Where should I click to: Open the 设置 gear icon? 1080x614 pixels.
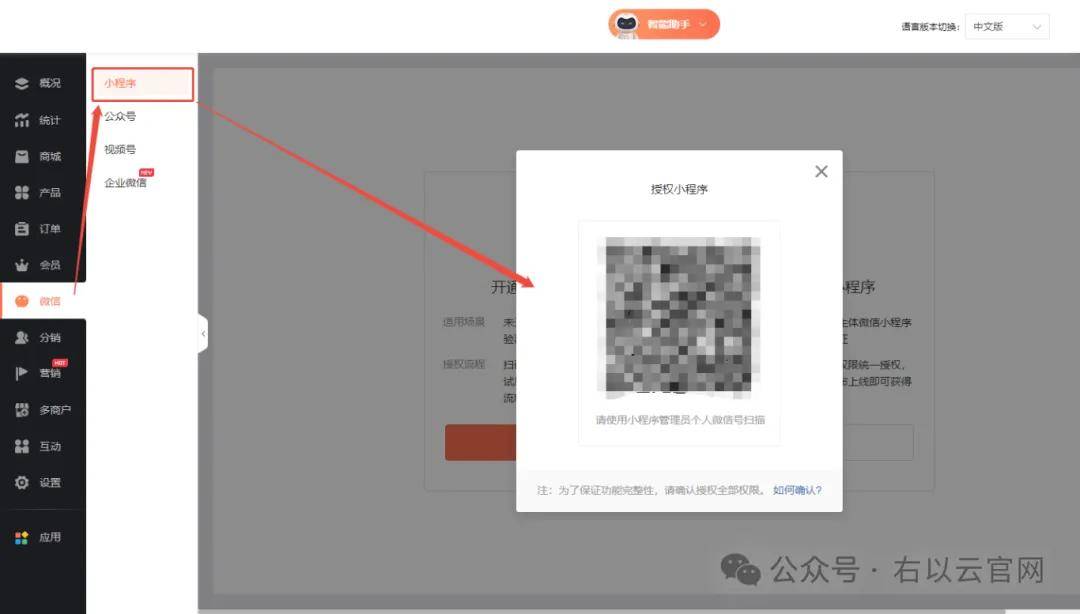coord(22,482)
